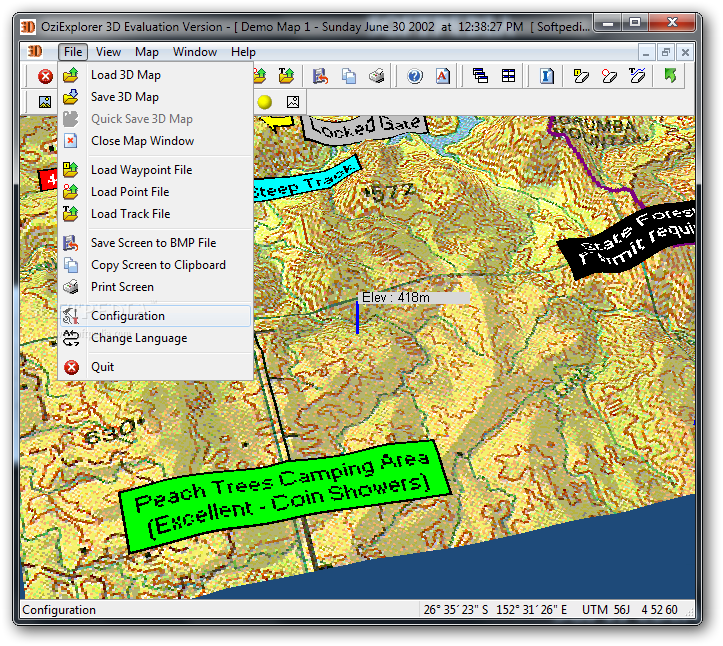Click the track eraser toolbar icon
723x646 pixels.
click(637, 75)
